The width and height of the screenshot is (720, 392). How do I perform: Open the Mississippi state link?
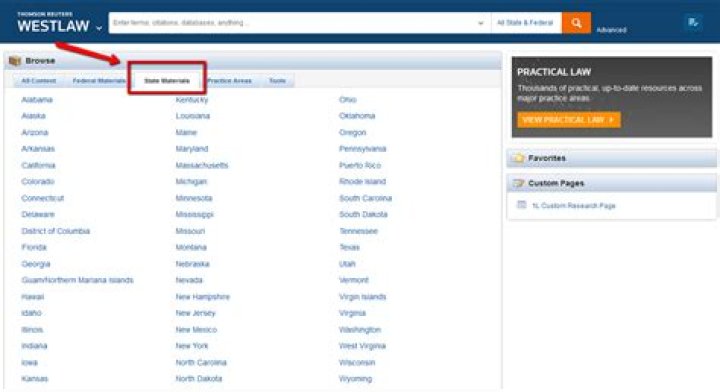[195, 214]
